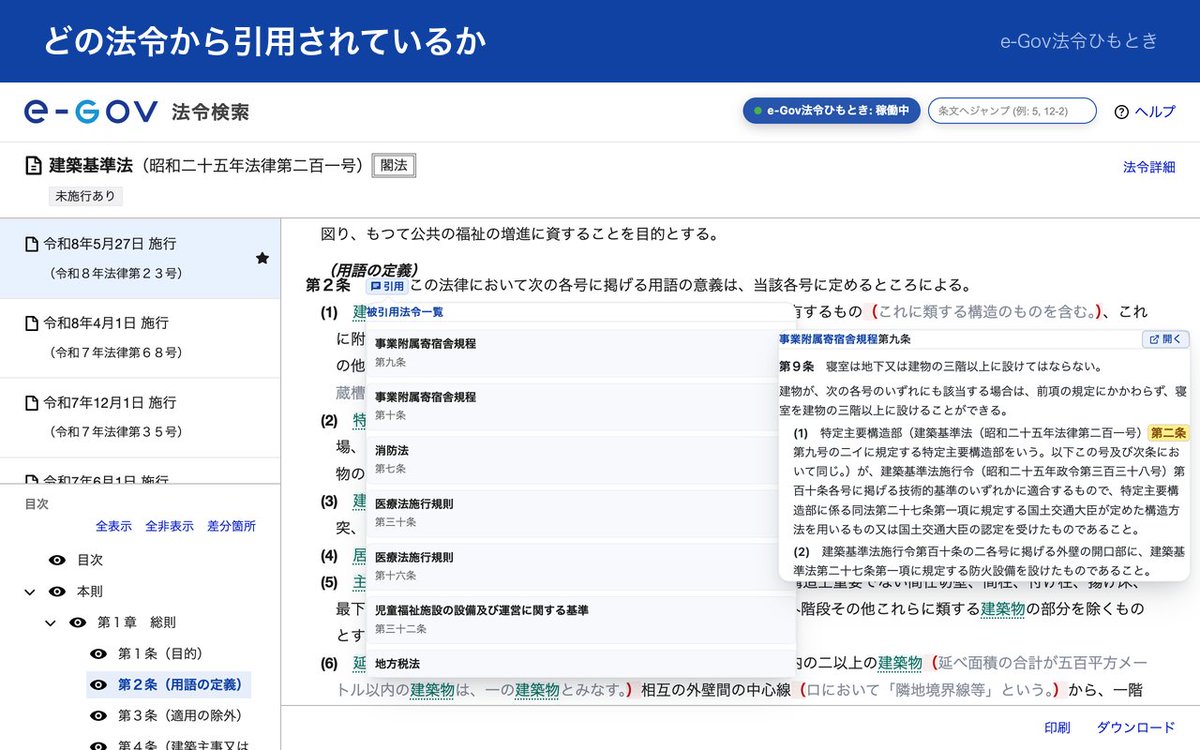Collapse the 本則 tree node chevron

[x=30, y=592]
